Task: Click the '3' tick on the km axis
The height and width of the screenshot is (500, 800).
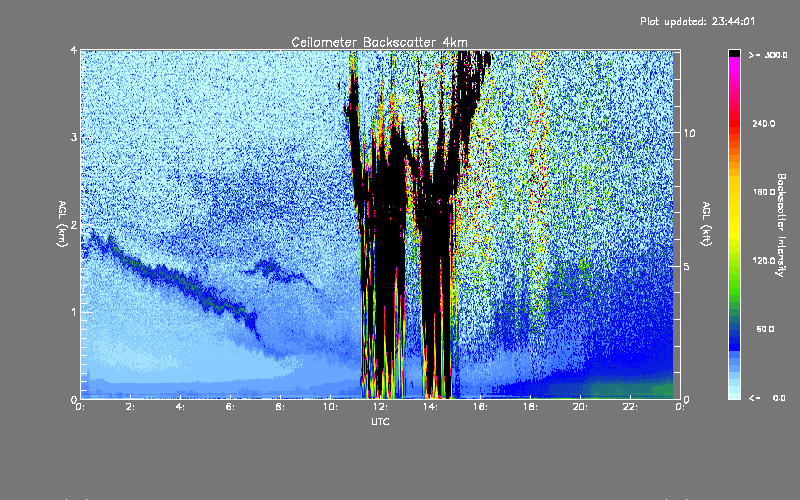Action: coord(74,137)
